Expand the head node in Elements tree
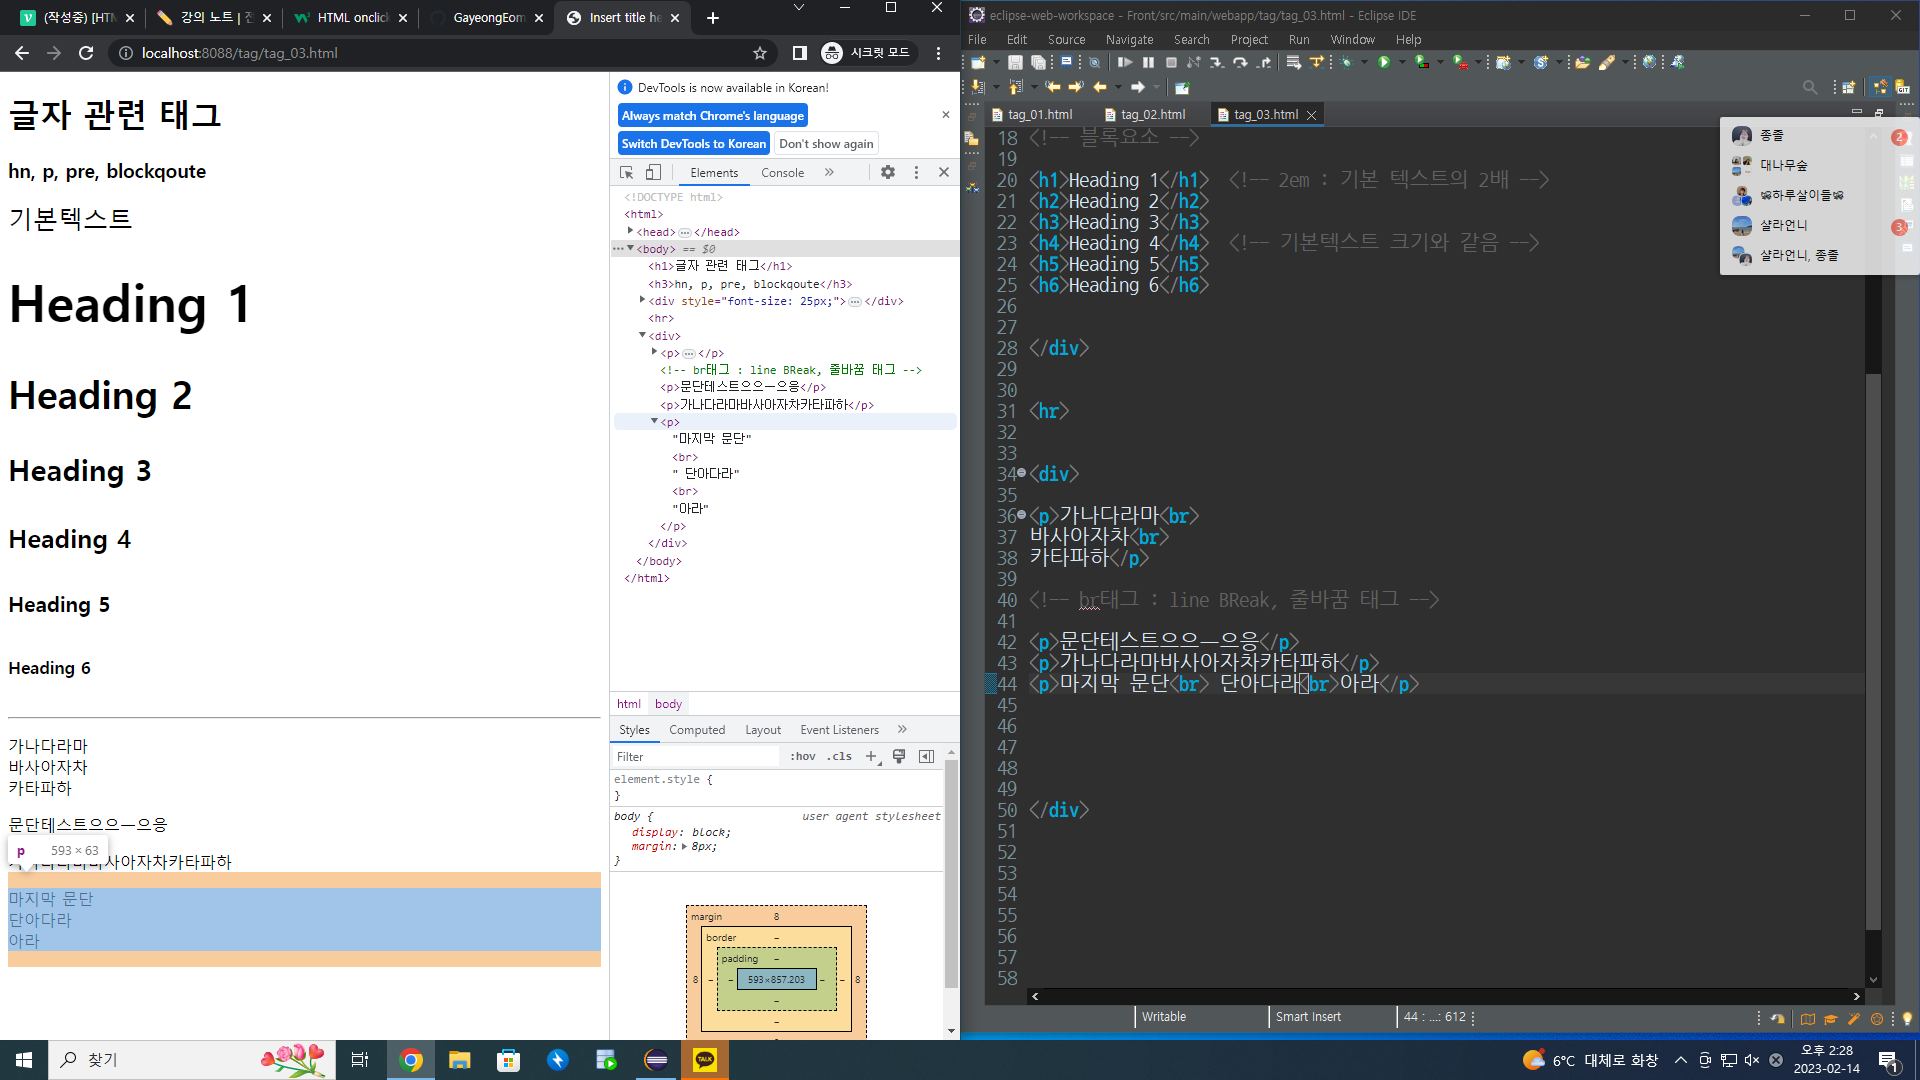This screenshot has width=1920, height=1080. click(x=630, y=231)
